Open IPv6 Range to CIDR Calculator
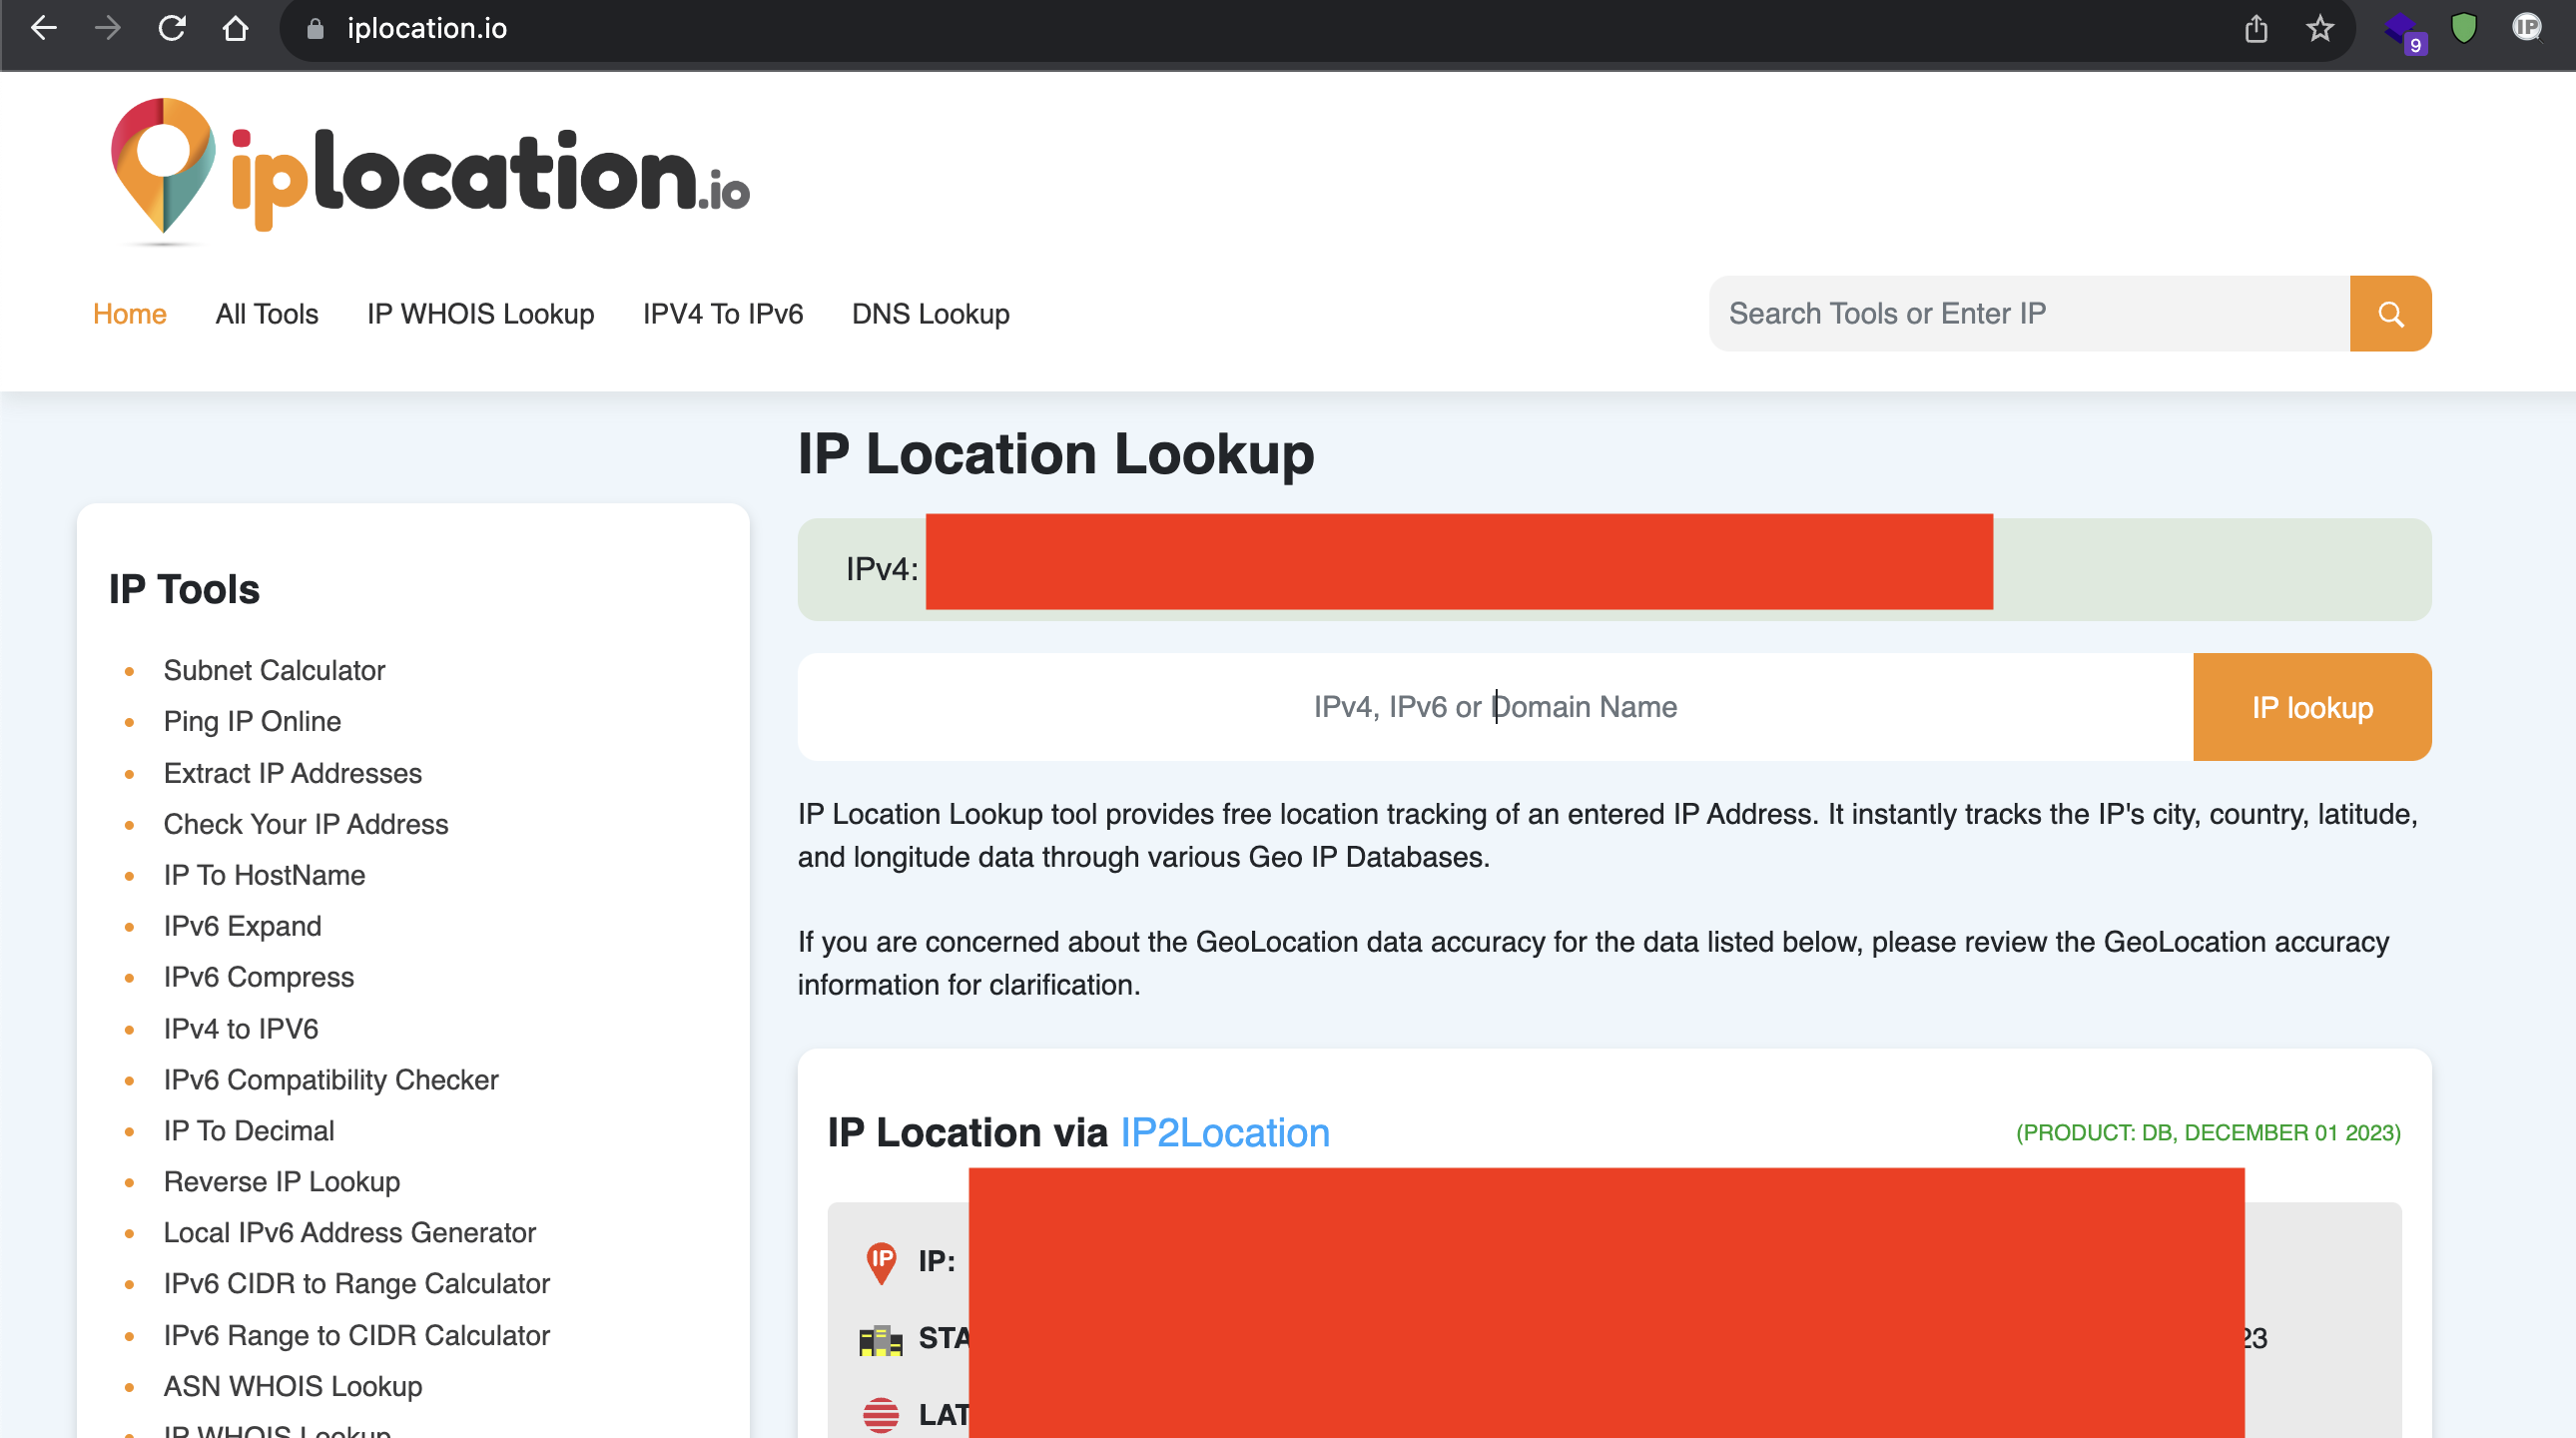2576x1438 pixels. pos(357,1336)
